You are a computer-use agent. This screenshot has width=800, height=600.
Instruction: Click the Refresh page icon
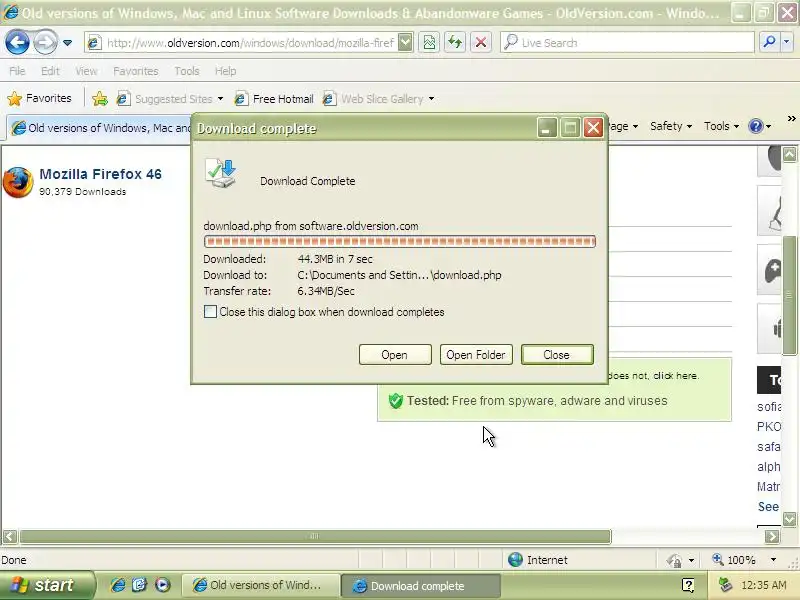pyautogui.click(x=455, y=43)
